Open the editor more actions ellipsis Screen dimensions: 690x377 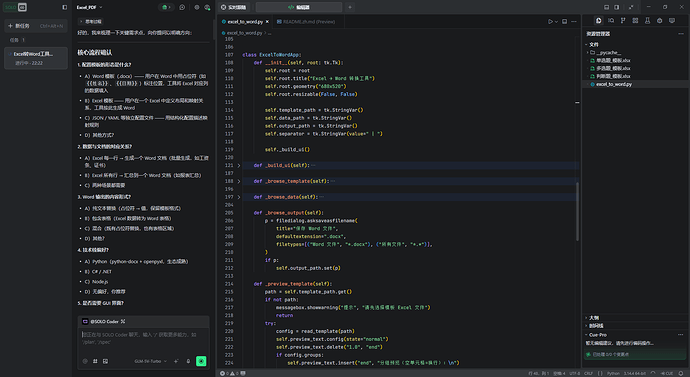click(x=574, y=22)
